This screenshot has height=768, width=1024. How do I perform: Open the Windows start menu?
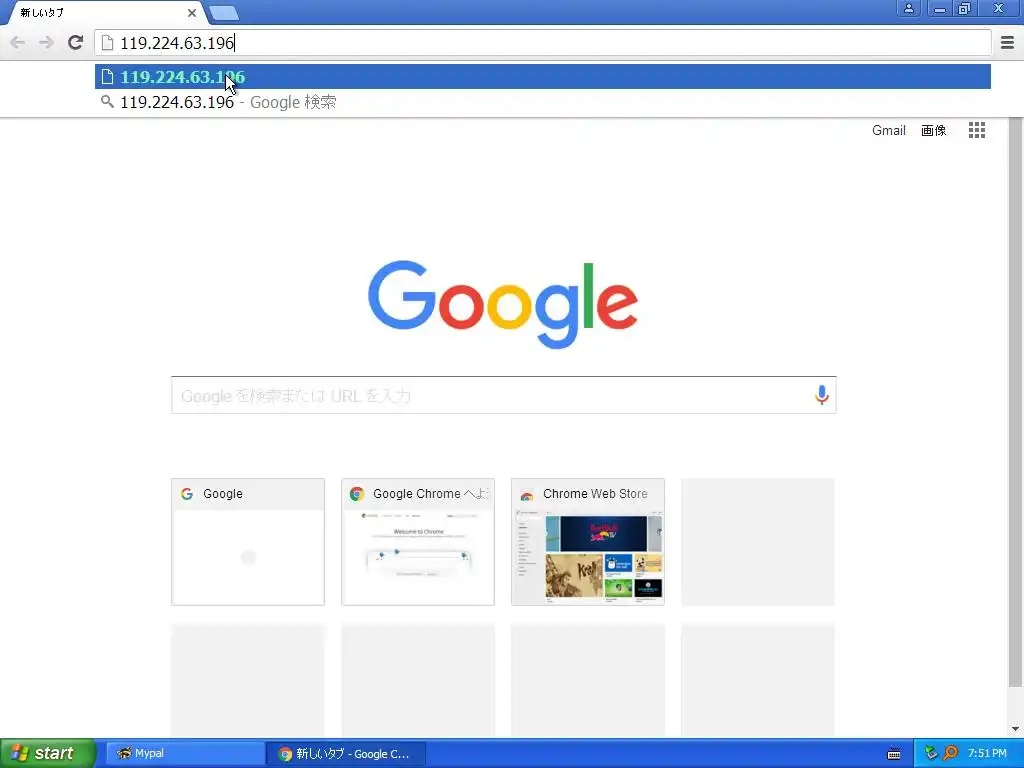tap(47, 753)
